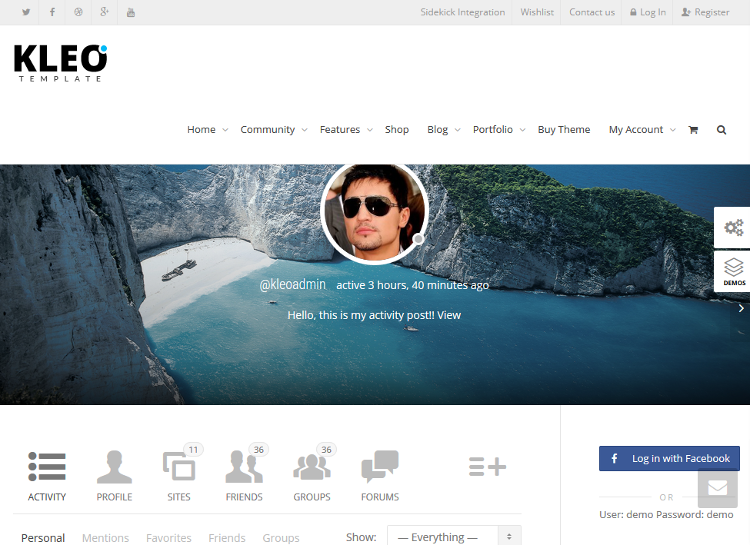Viewport: 750px width, 545px height.
Task: Expand the My Account menu chevron
Action: click(x=673, y=130)
